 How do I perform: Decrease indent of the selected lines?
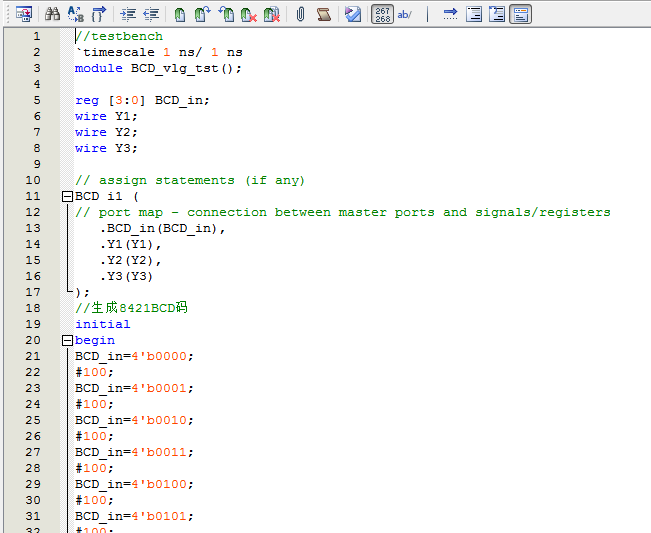[x=151, y=14]
